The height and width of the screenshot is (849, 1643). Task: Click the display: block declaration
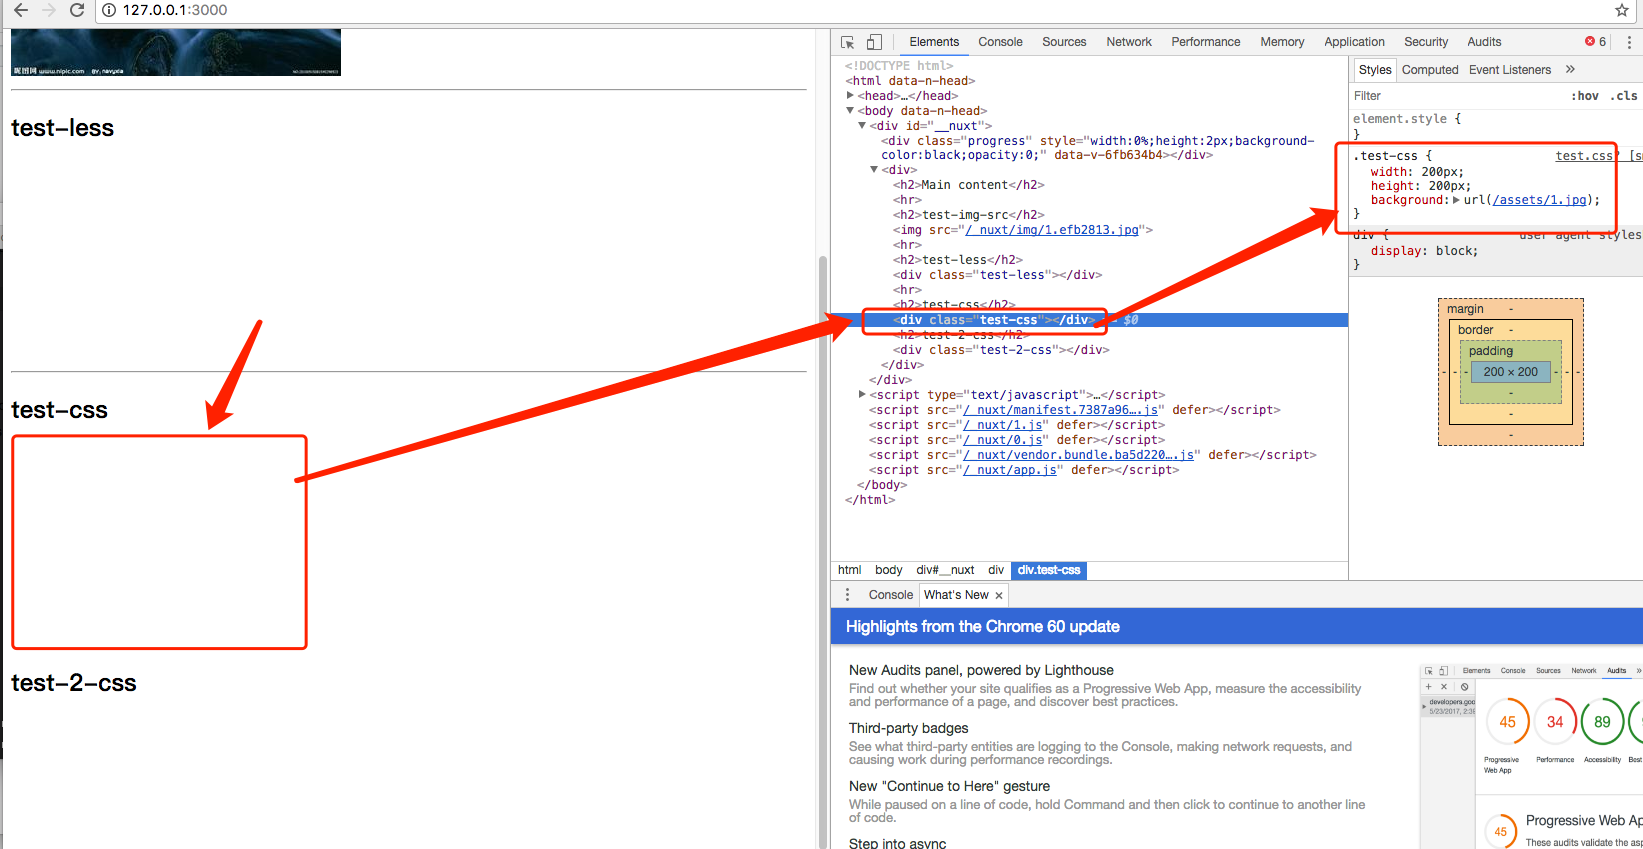[x=1424, y=251]
